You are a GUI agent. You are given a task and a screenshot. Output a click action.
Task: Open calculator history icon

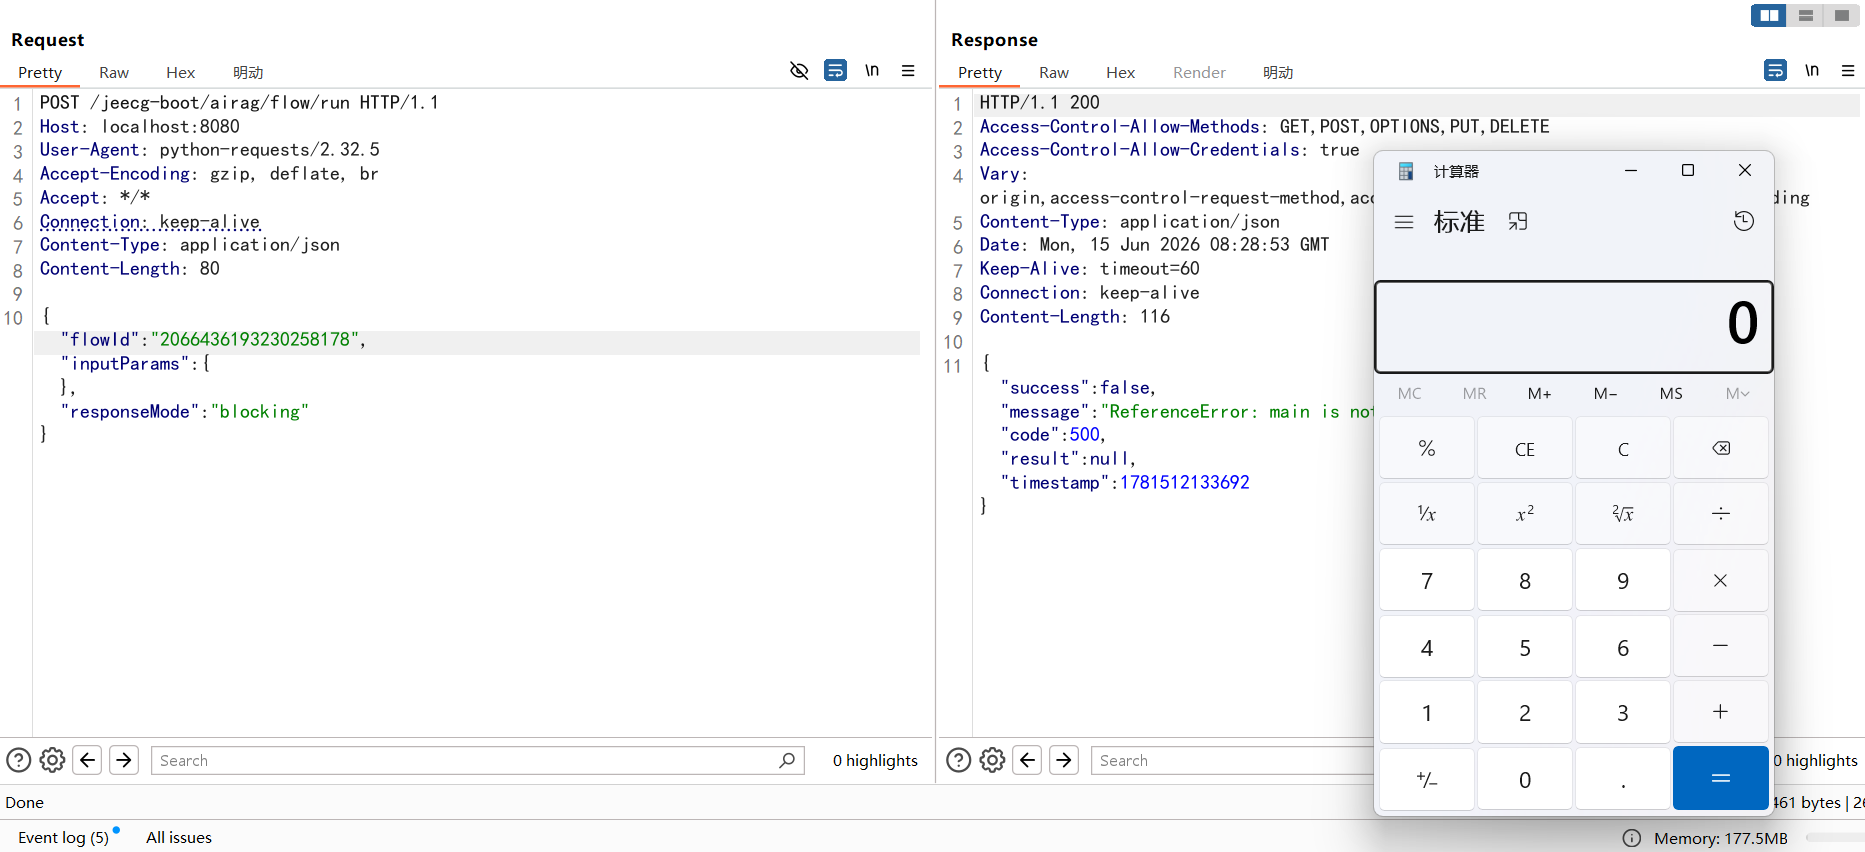point(1744,221)
